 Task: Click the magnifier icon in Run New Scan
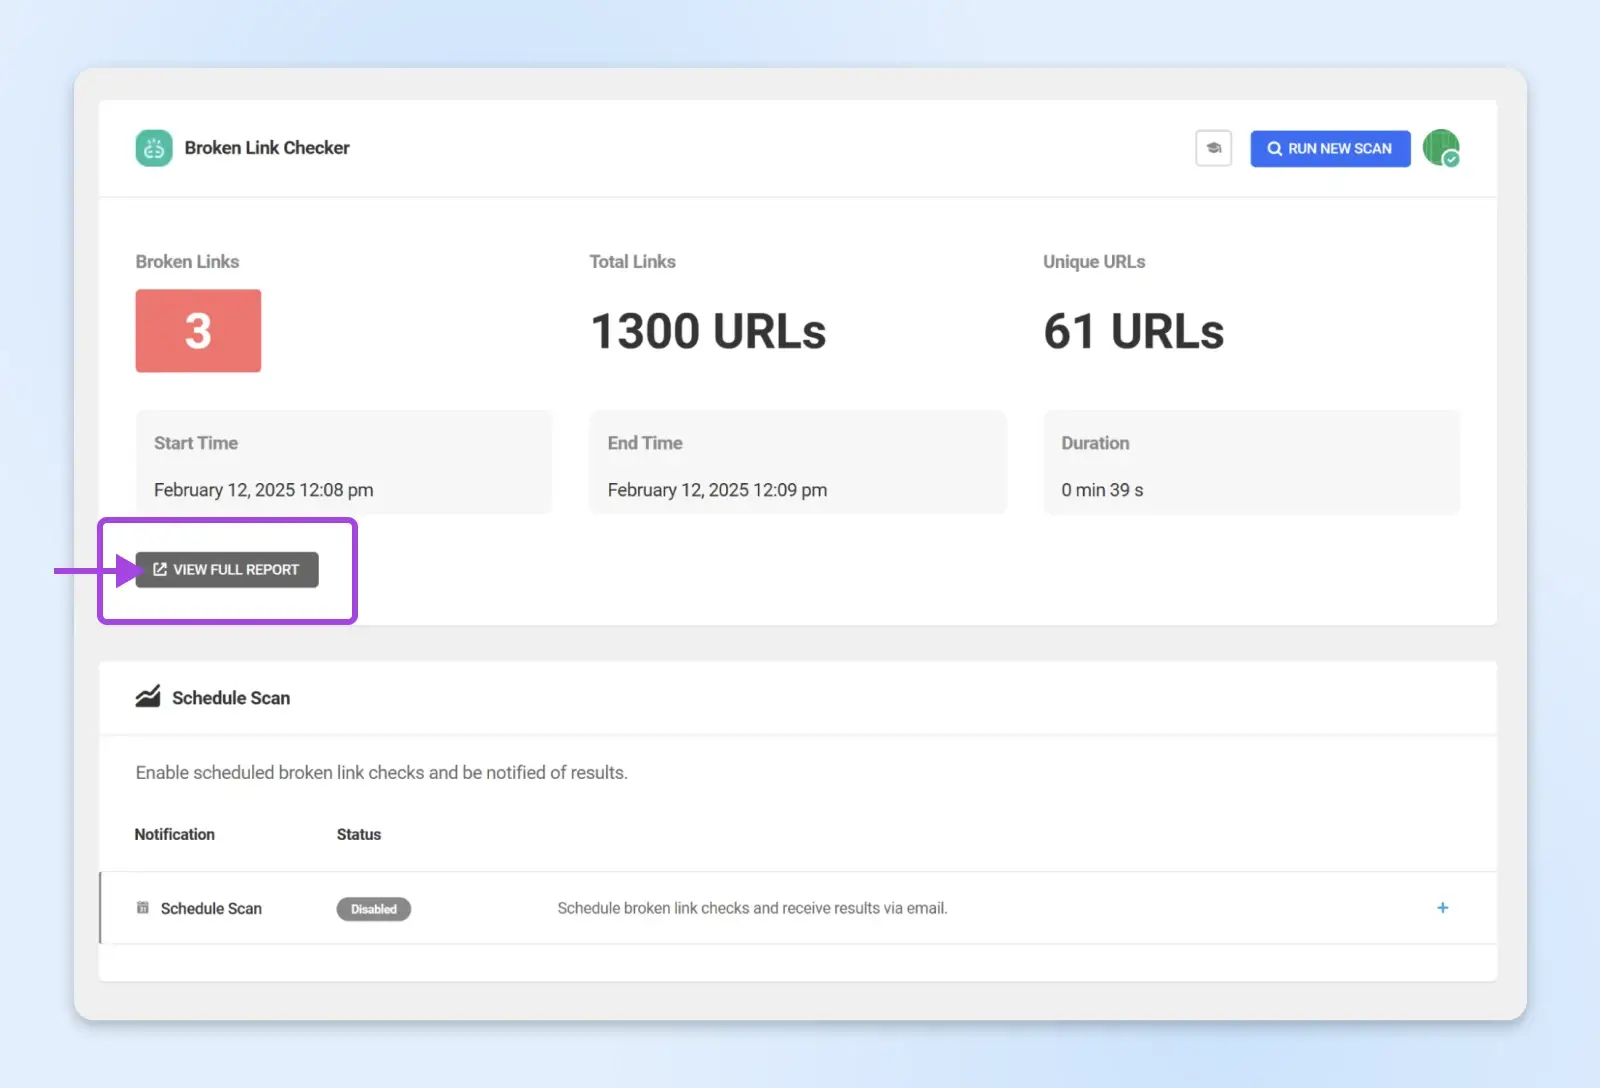click(x=1274, y=148)
